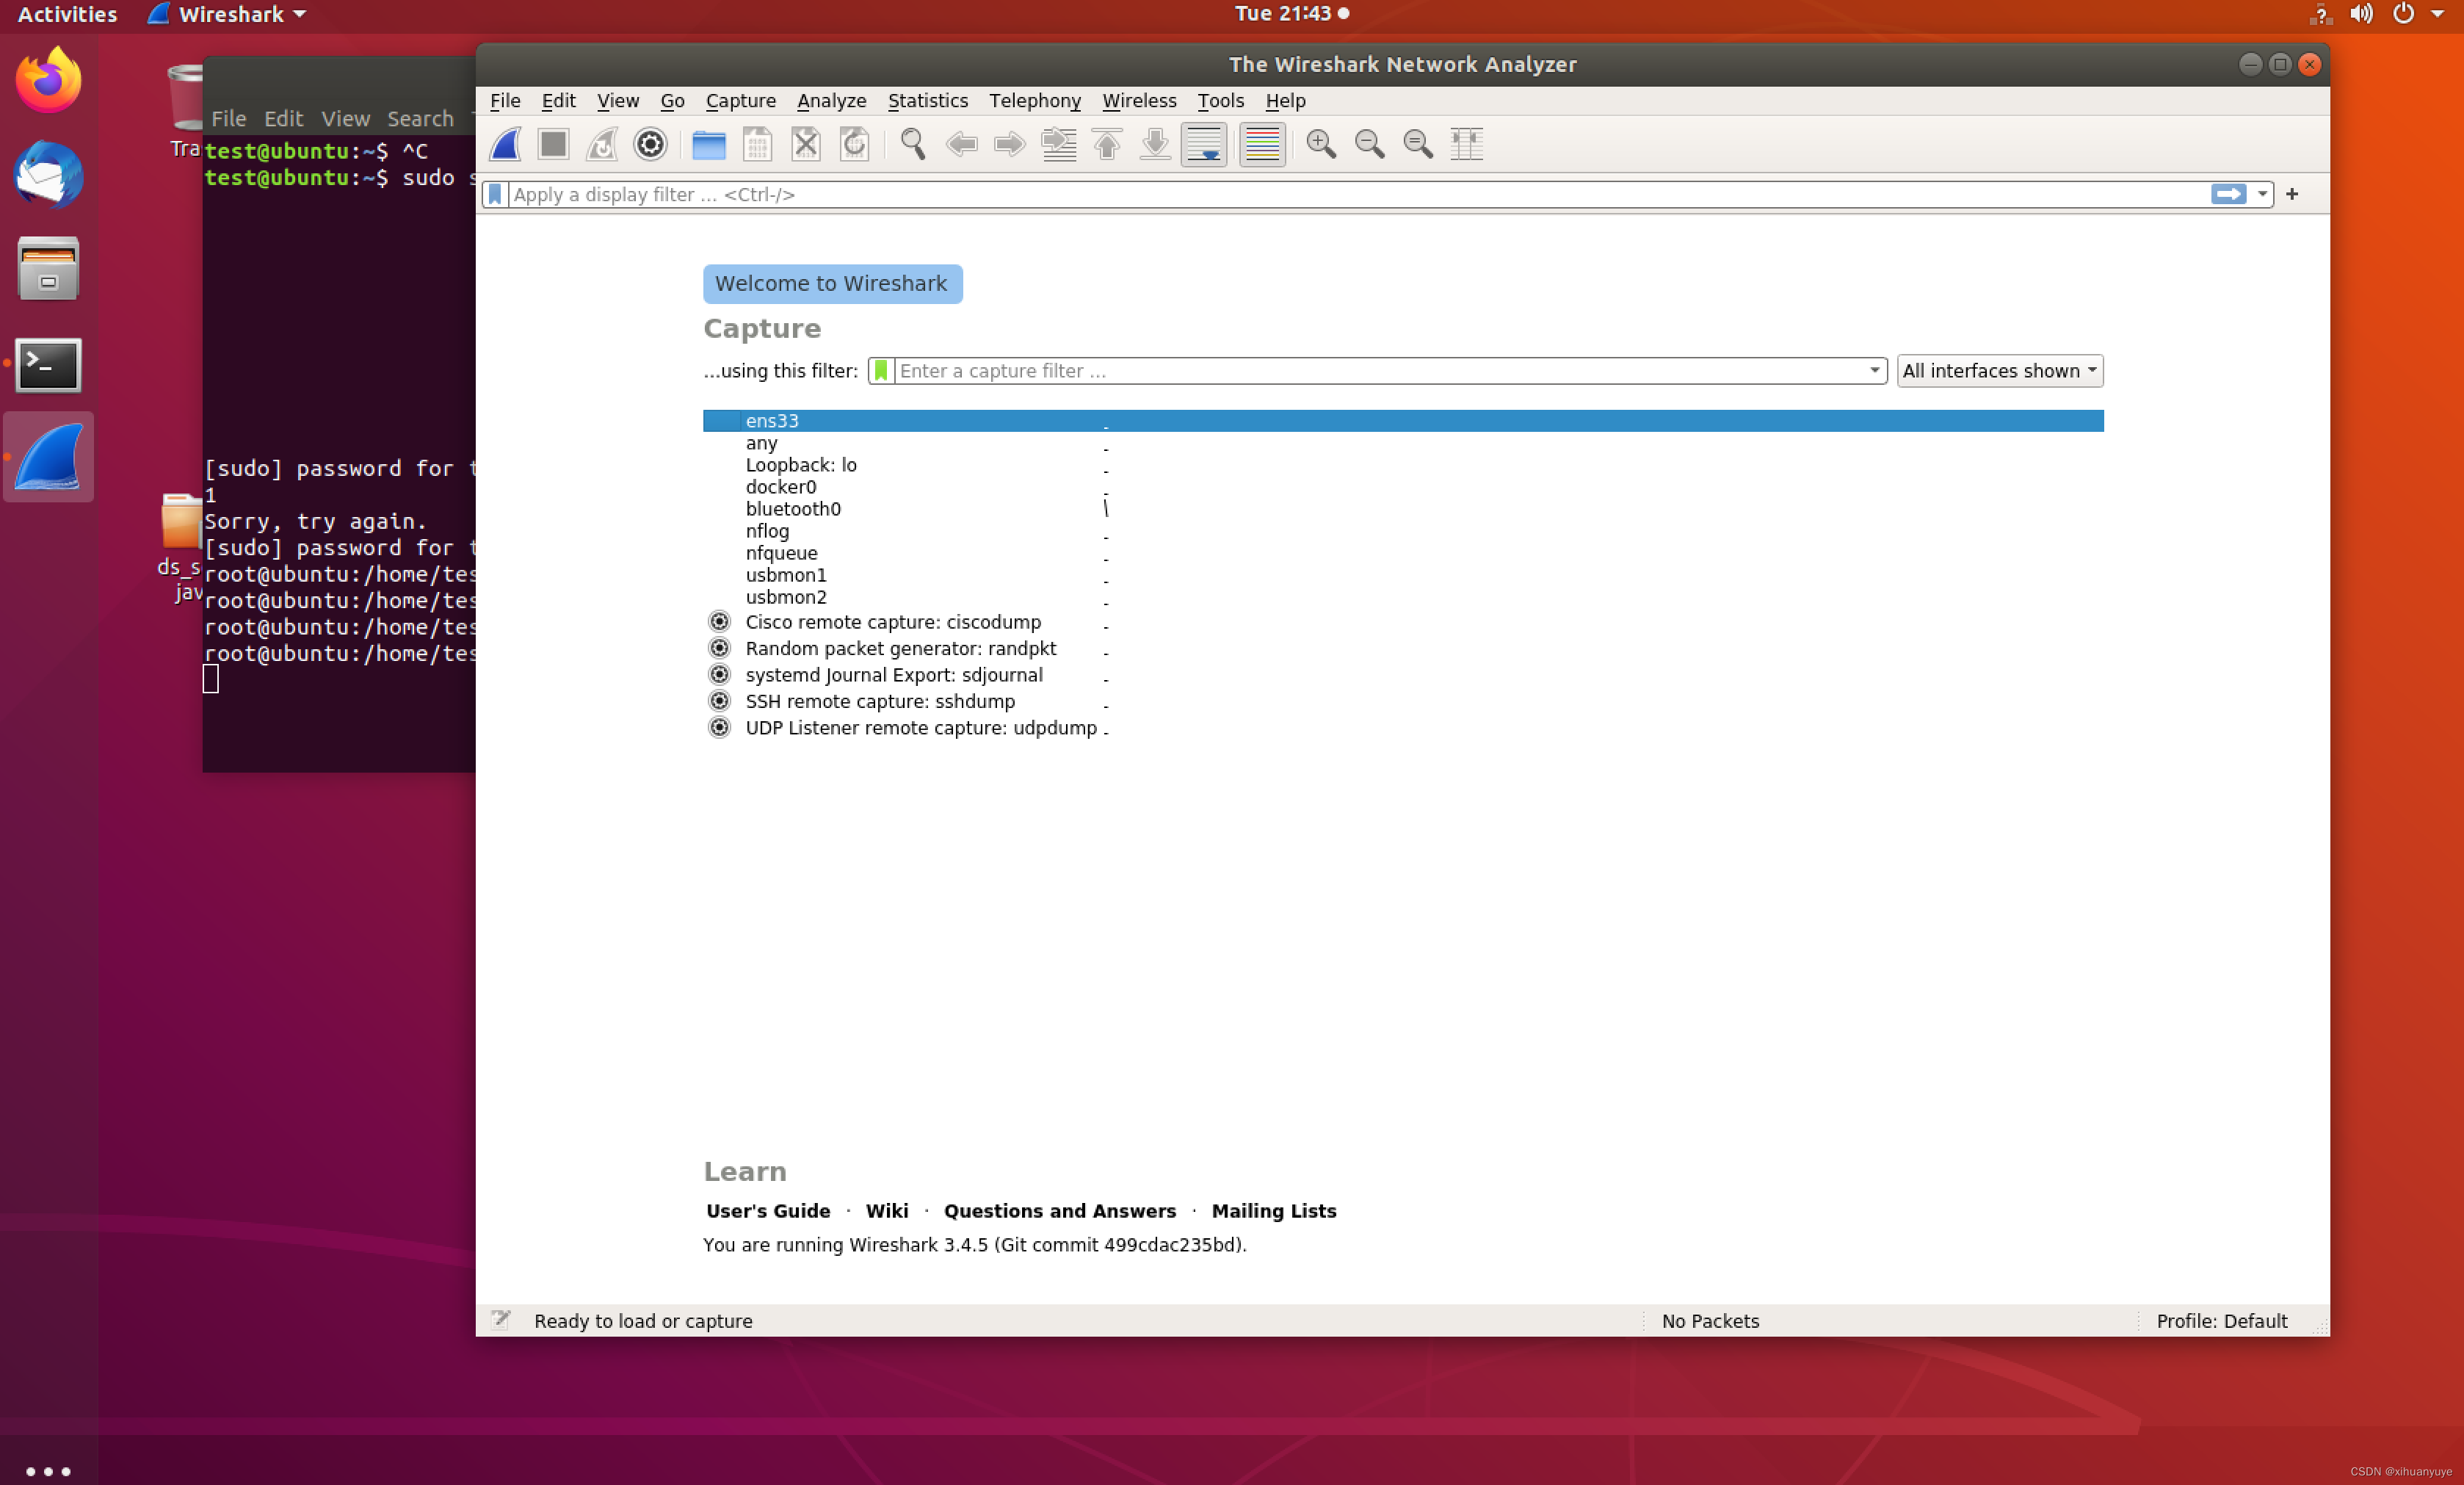This screenshot has height=1485, width=2464.
Task: Click the go to first packet icon
Action: click(1107, 145)
